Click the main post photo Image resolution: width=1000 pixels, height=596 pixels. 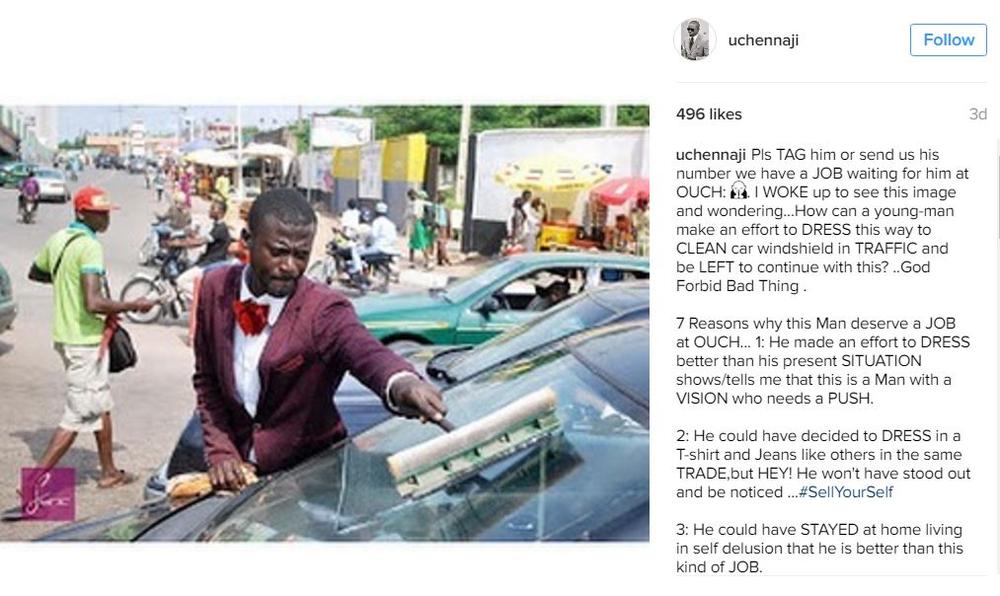click(x=325, y=323)
